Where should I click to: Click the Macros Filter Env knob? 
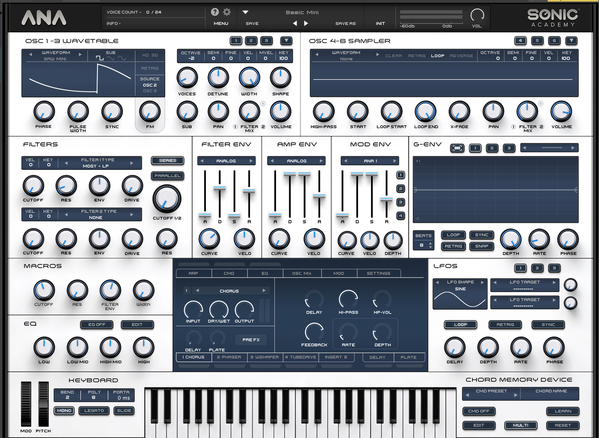tap(110, 290)
